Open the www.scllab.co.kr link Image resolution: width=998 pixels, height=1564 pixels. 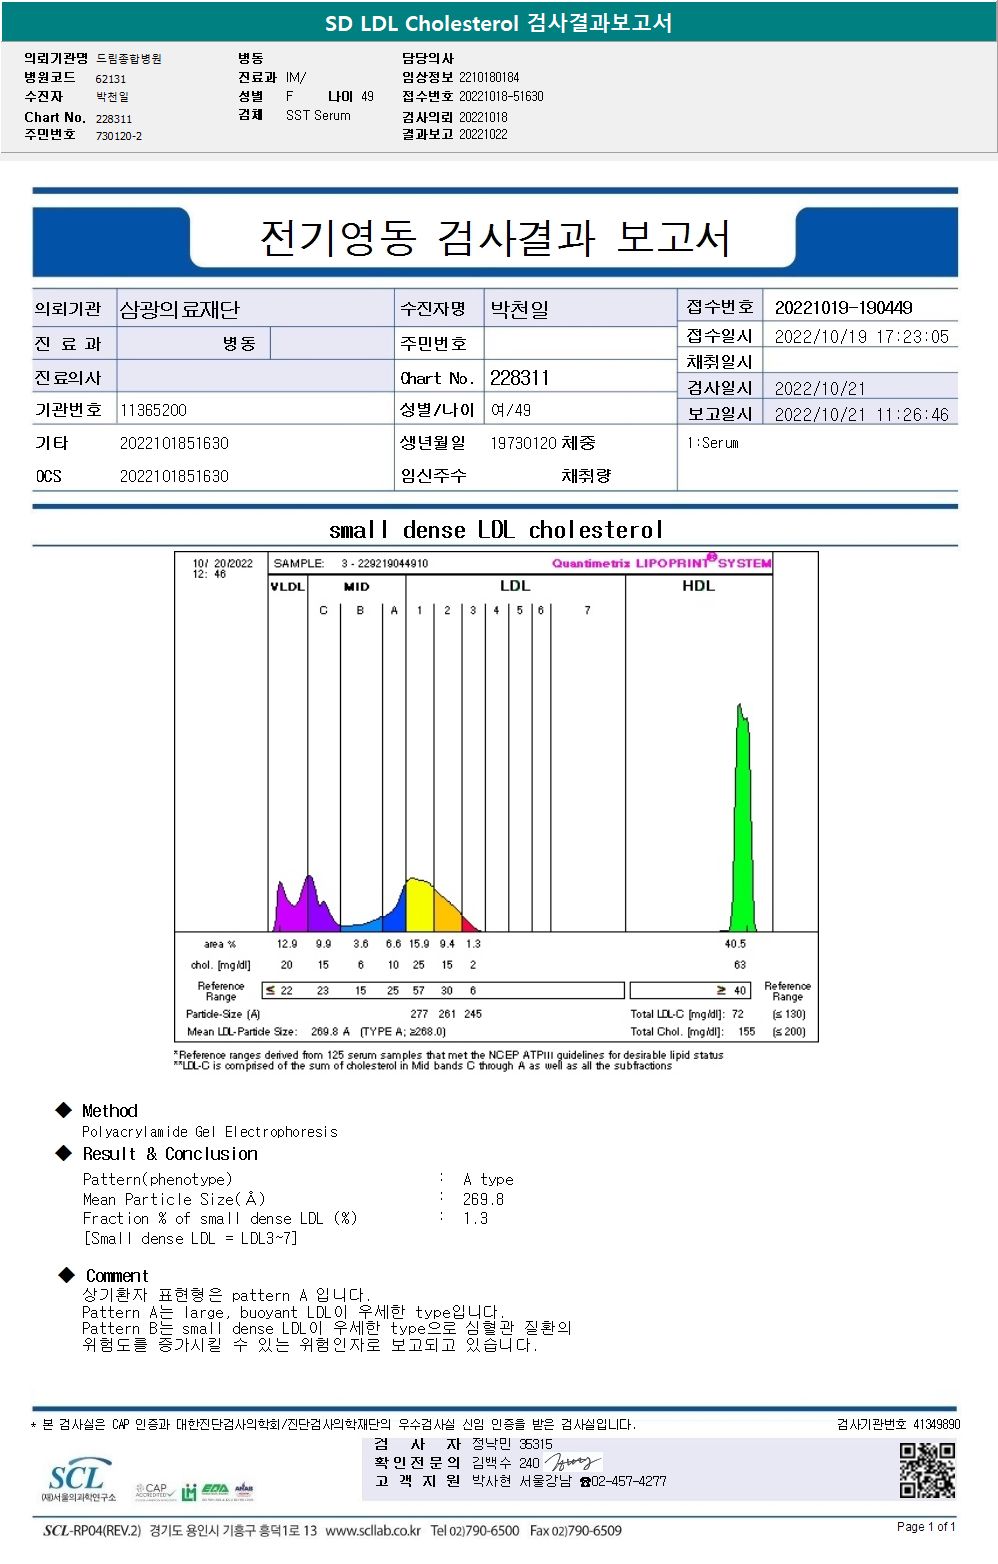point(373,1530)
